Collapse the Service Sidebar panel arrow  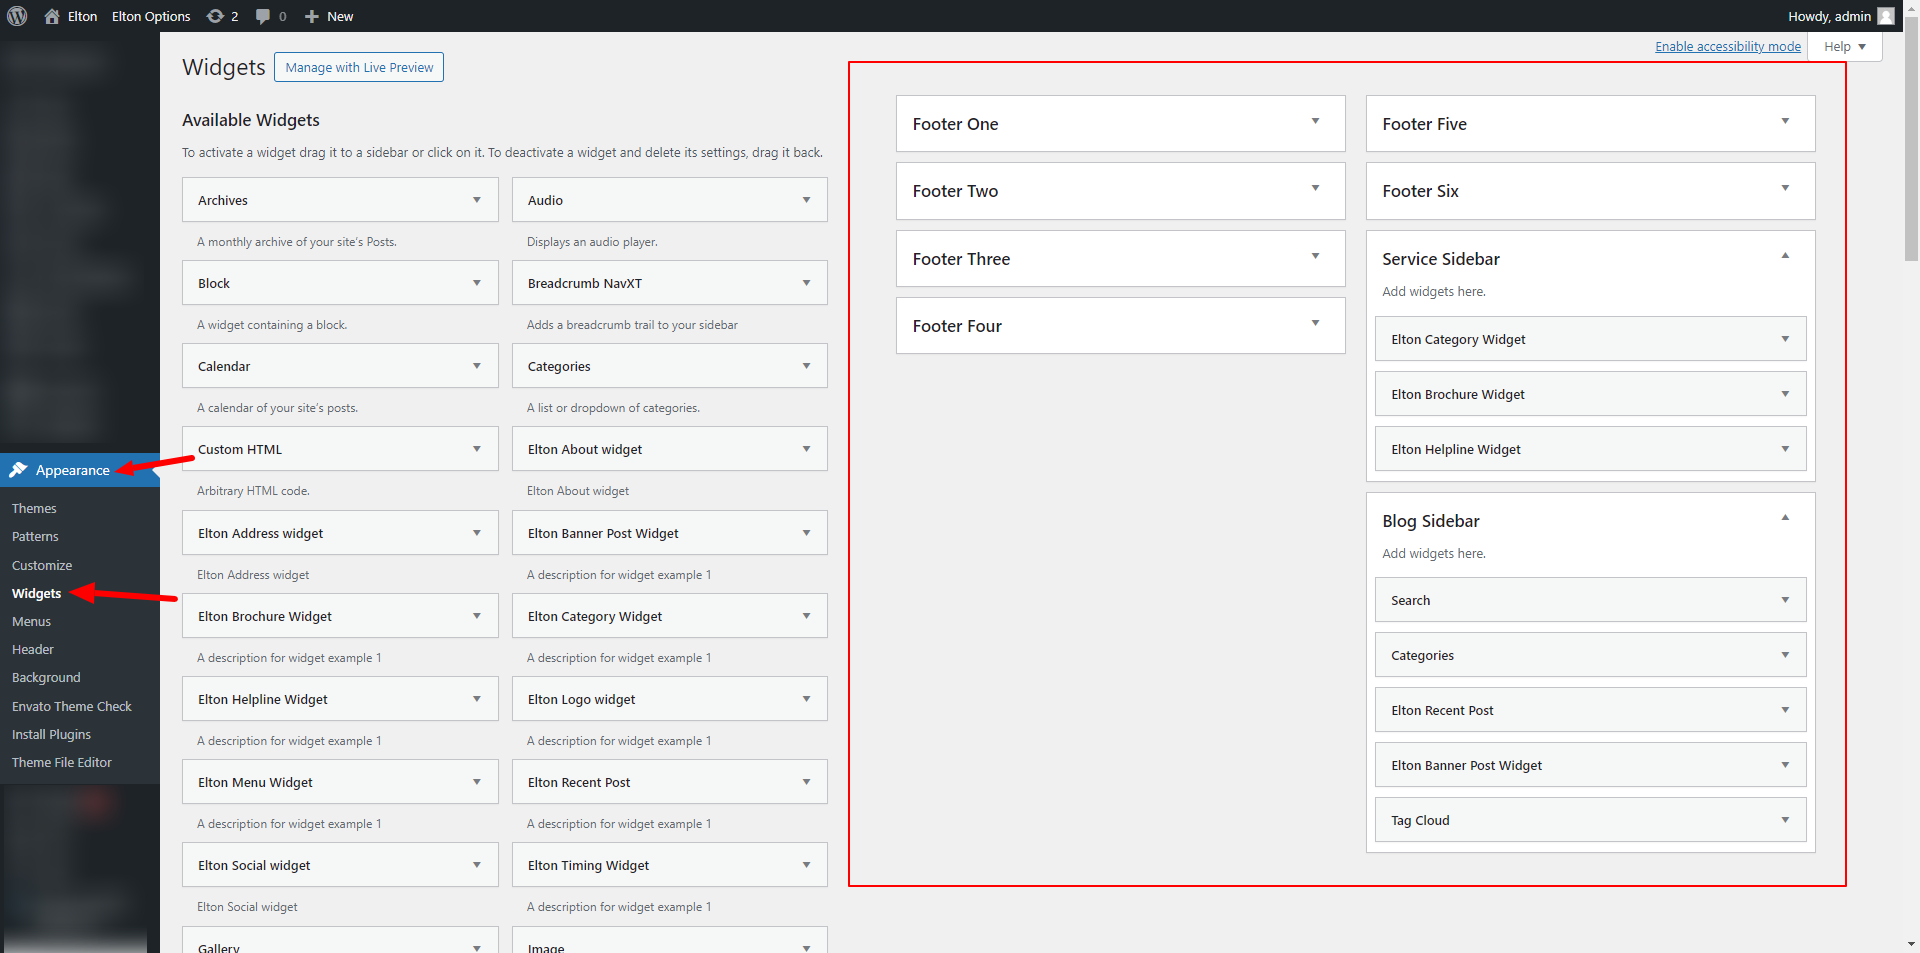coord(1785,257)
